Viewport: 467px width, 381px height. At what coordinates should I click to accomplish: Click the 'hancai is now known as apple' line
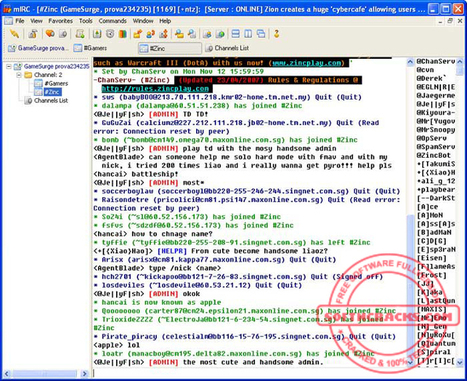coord(157,302)
